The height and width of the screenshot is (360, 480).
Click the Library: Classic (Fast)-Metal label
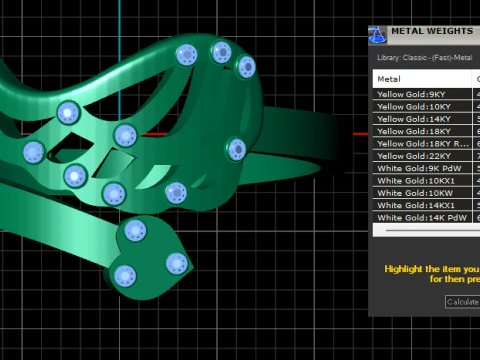pos(425,58)
